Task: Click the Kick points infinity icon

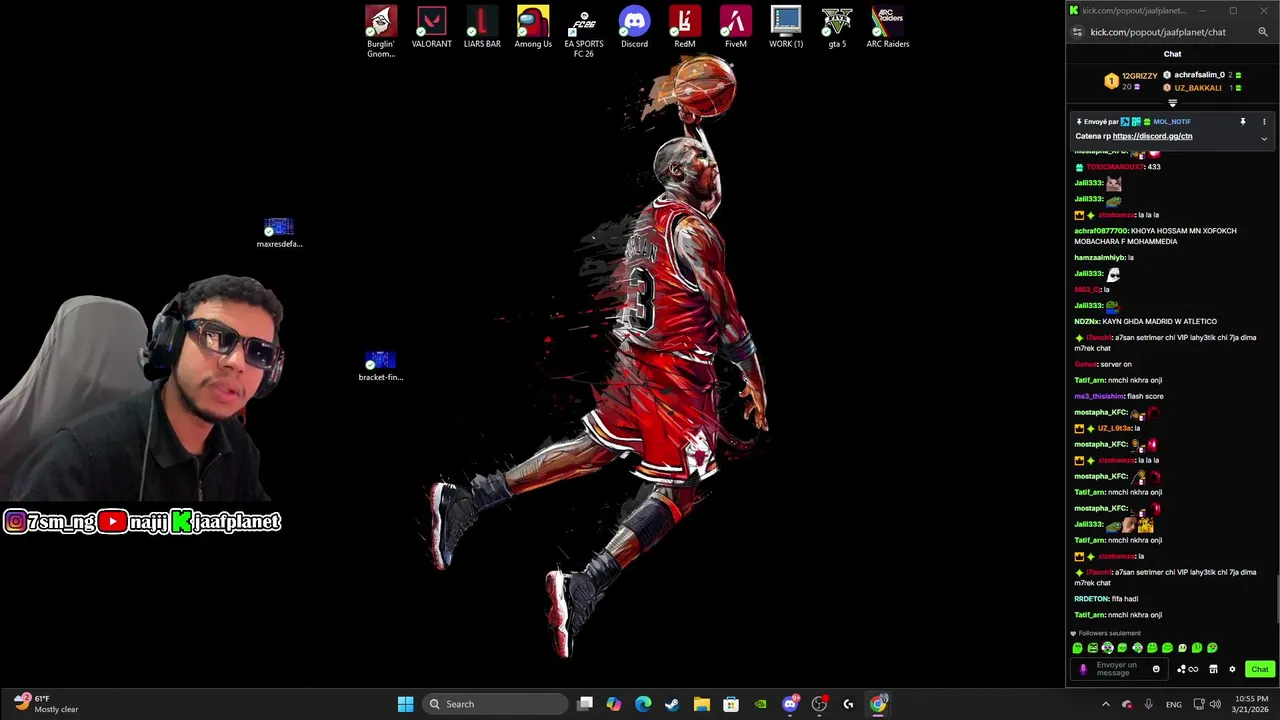Action: point(1187,669)
